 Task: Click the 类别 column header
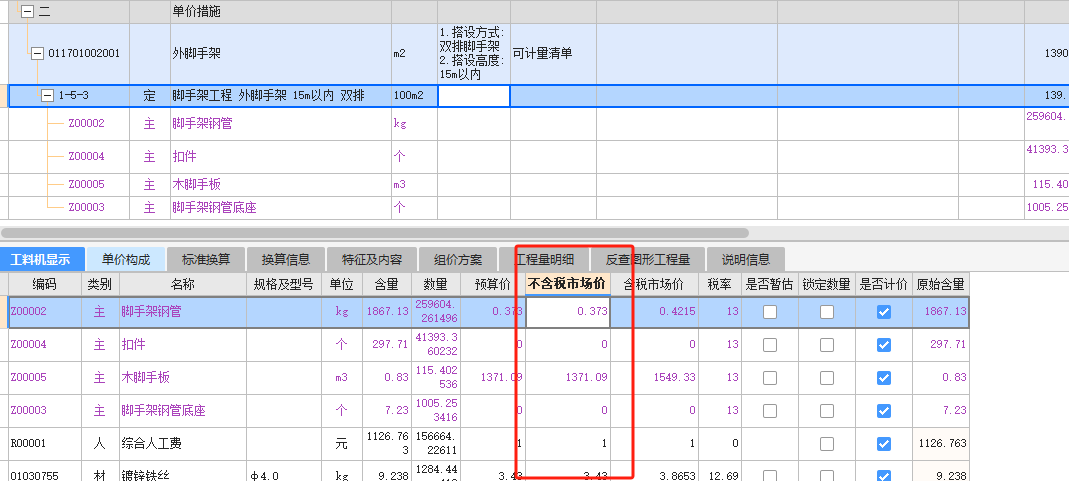tap(100, 284)
